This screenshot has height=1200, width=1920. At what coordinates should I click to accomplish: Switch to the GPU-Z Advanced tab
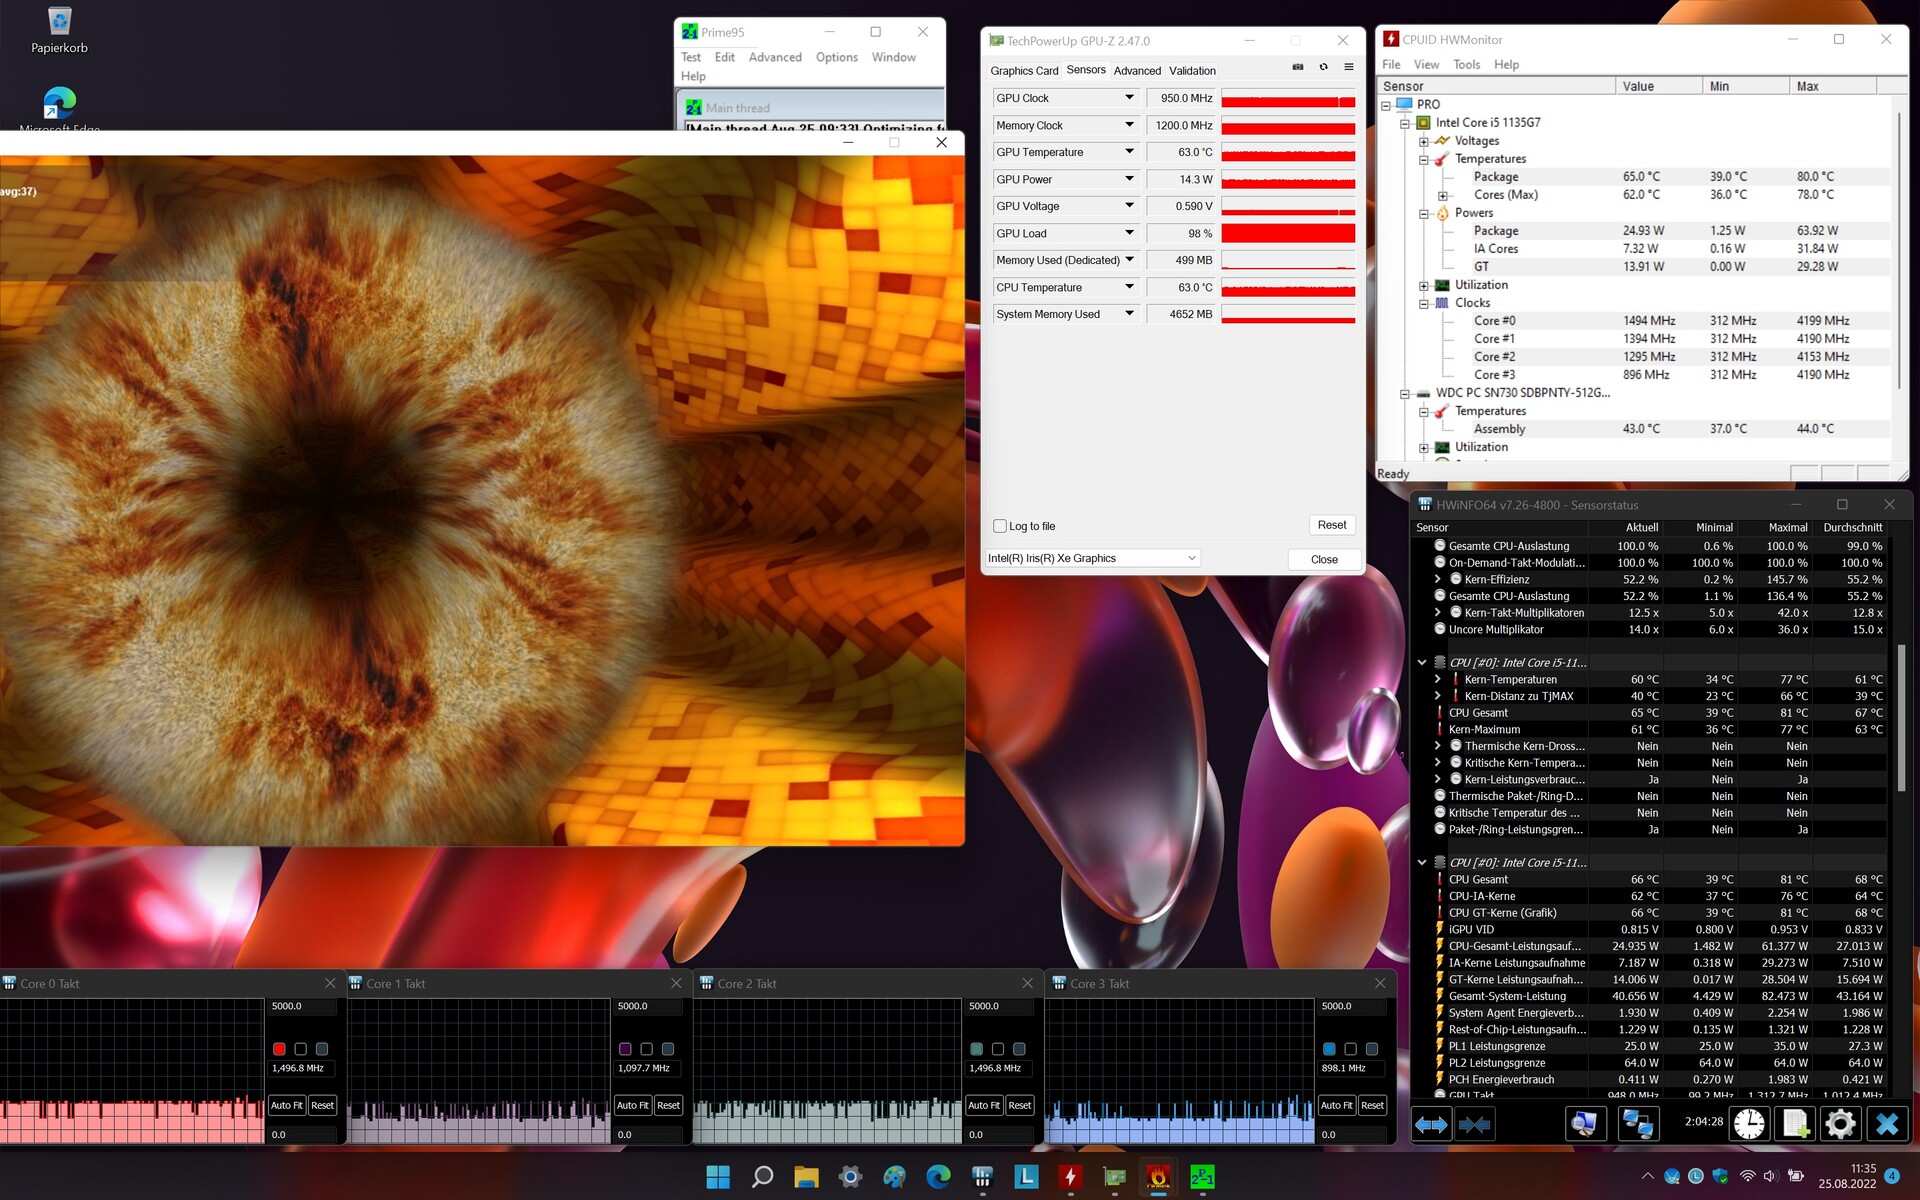(1137, 70)
